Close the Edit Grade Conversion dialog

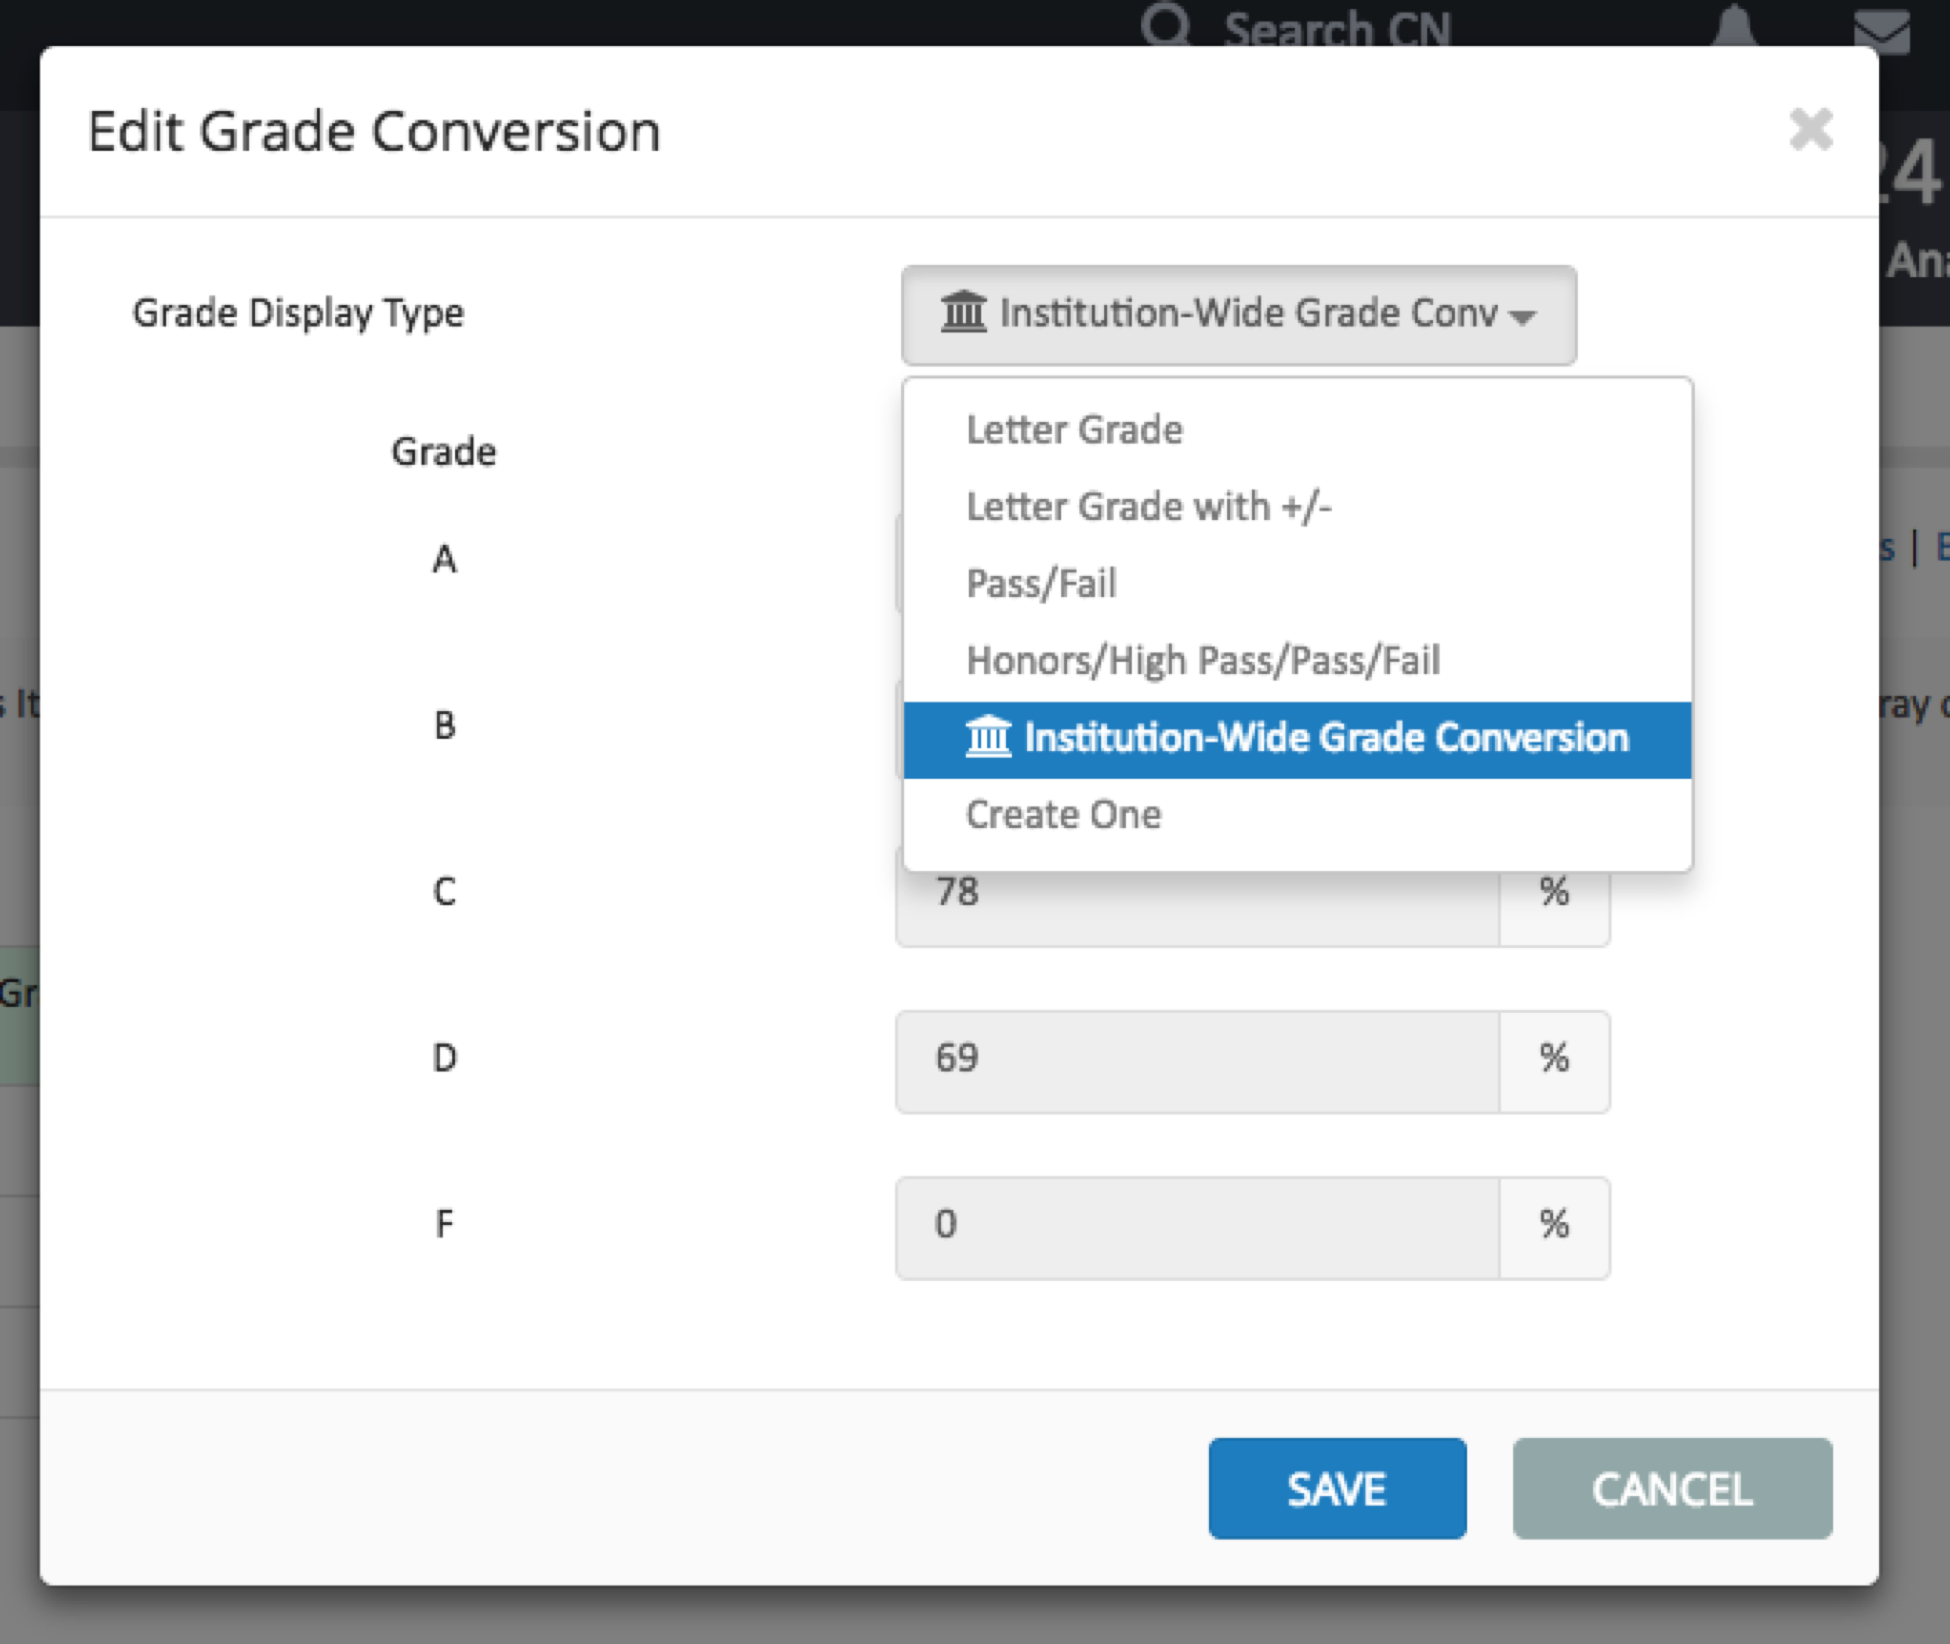1810,130
